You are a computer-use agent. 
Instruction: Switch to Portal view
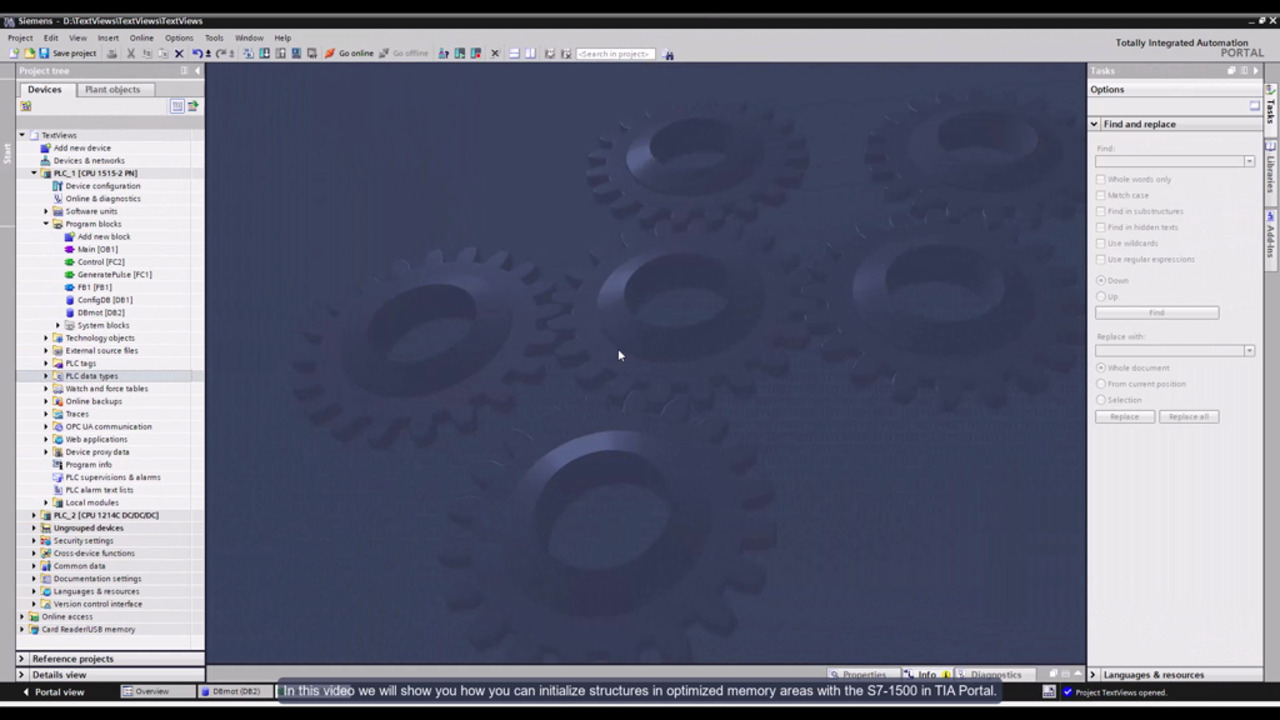[54, 692]
